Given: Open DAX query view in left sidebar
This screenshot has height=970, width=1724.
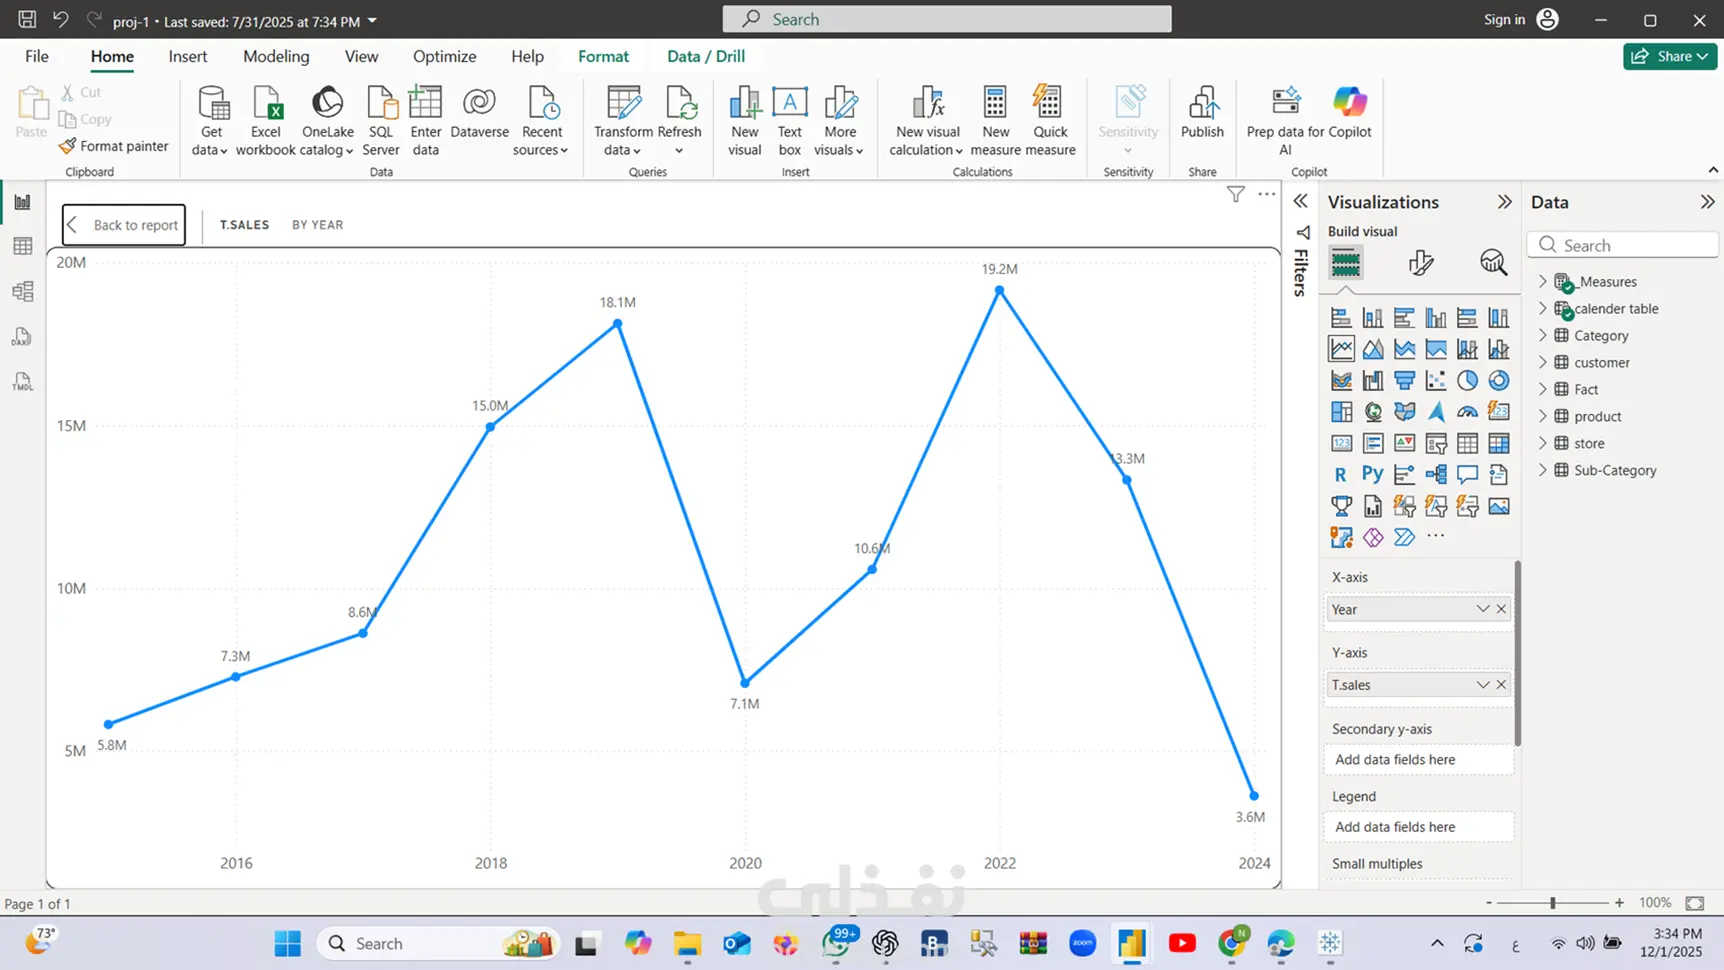Looking at the screenshot, I should [22, 336].
